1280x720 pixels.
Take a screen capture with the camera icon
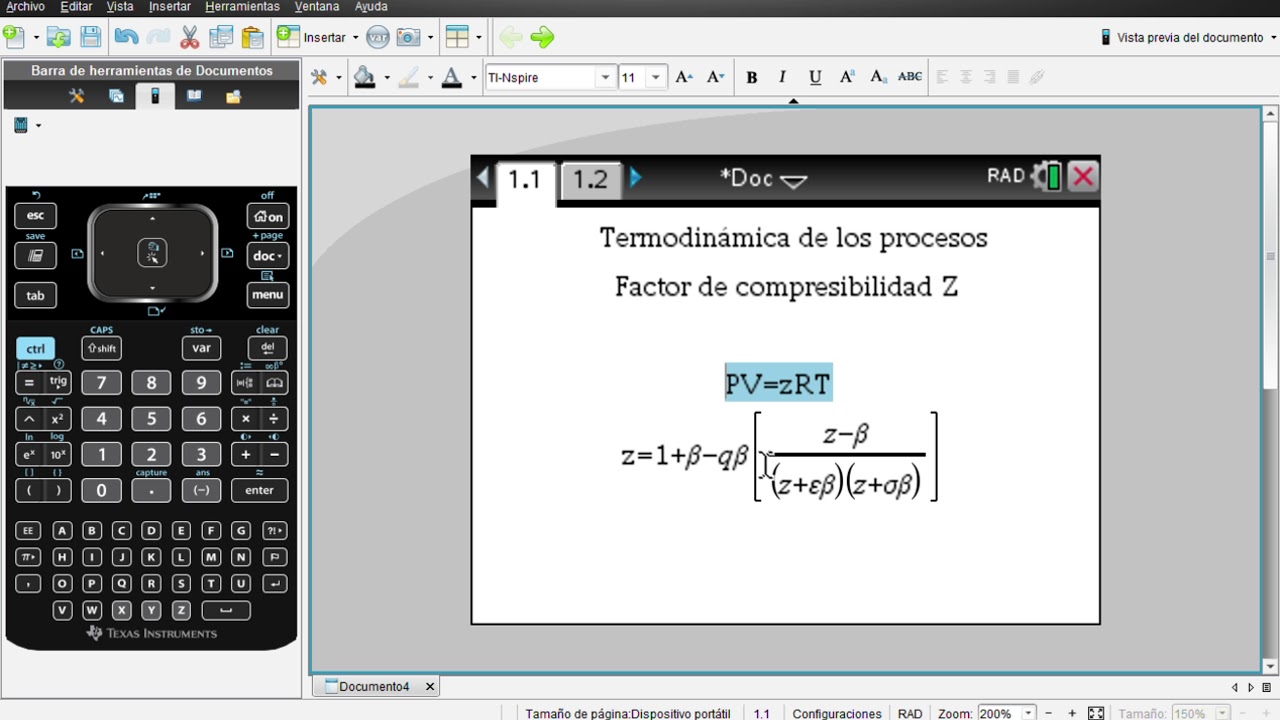(x=408, y=38)
